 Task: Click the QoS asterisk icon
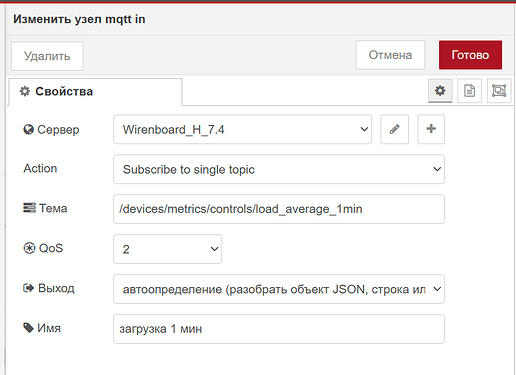point(29,248)
